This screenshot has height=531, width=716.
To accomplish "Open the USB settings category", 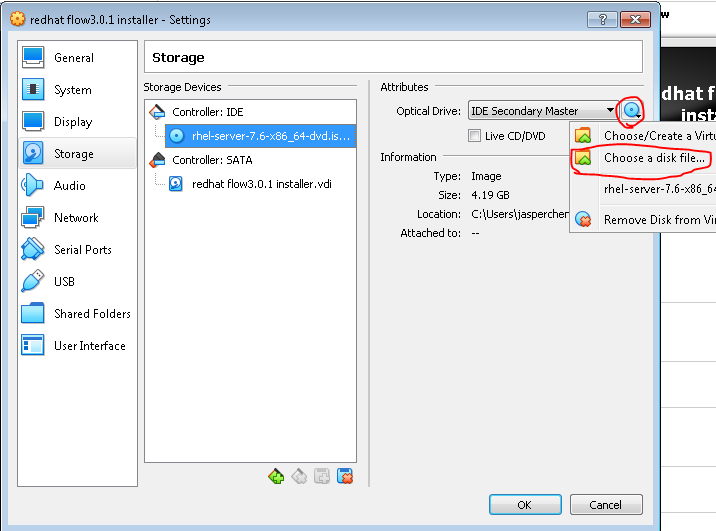I will click(77, 281).
